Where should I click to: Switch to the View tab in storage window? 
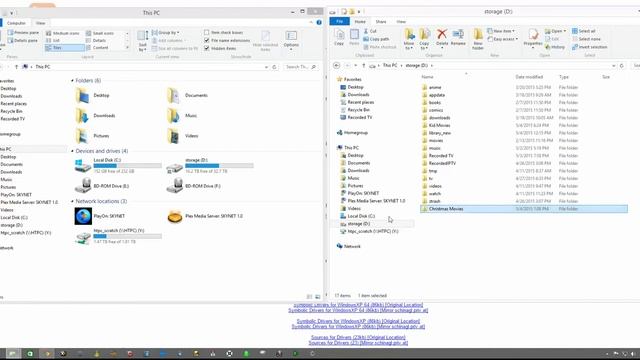pos(401,22)
